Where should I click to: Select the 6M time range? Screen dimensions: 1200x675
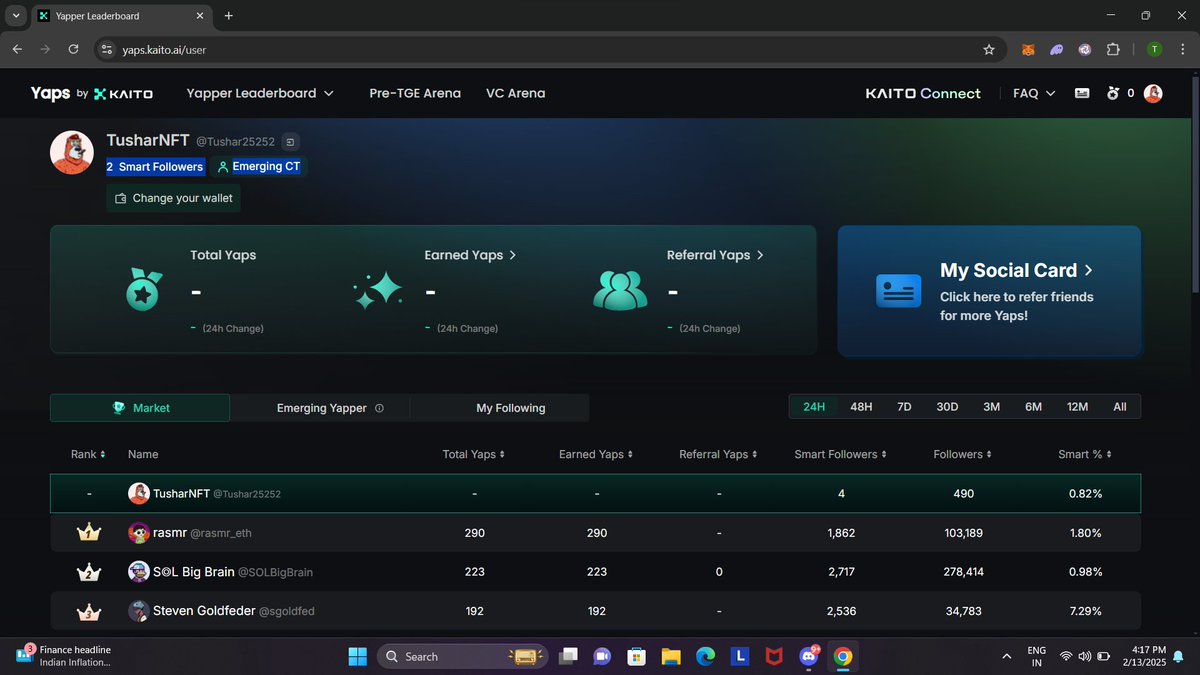[x=1033, y=407]
